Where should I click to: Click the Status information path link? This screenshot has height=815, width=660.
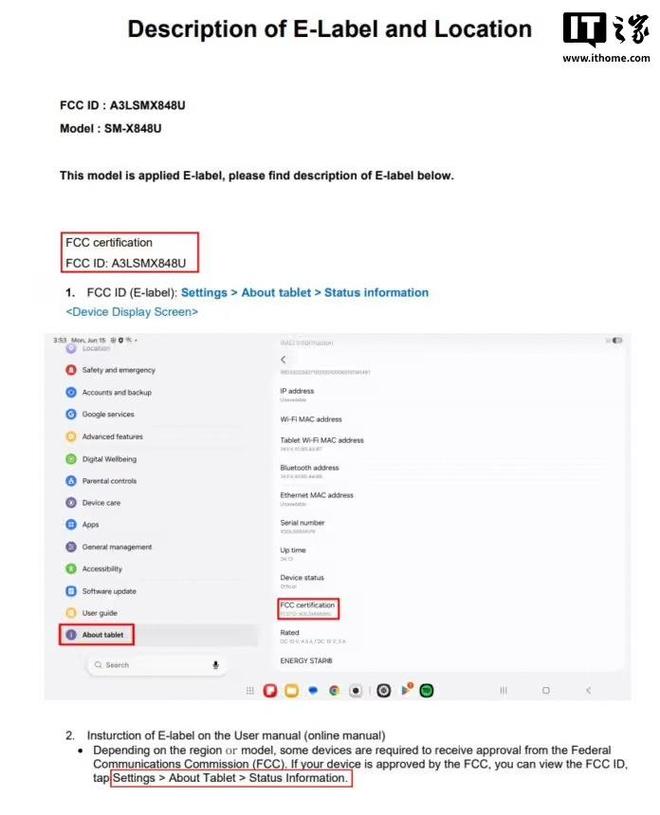pyautogui.click(x=376, y=293)
